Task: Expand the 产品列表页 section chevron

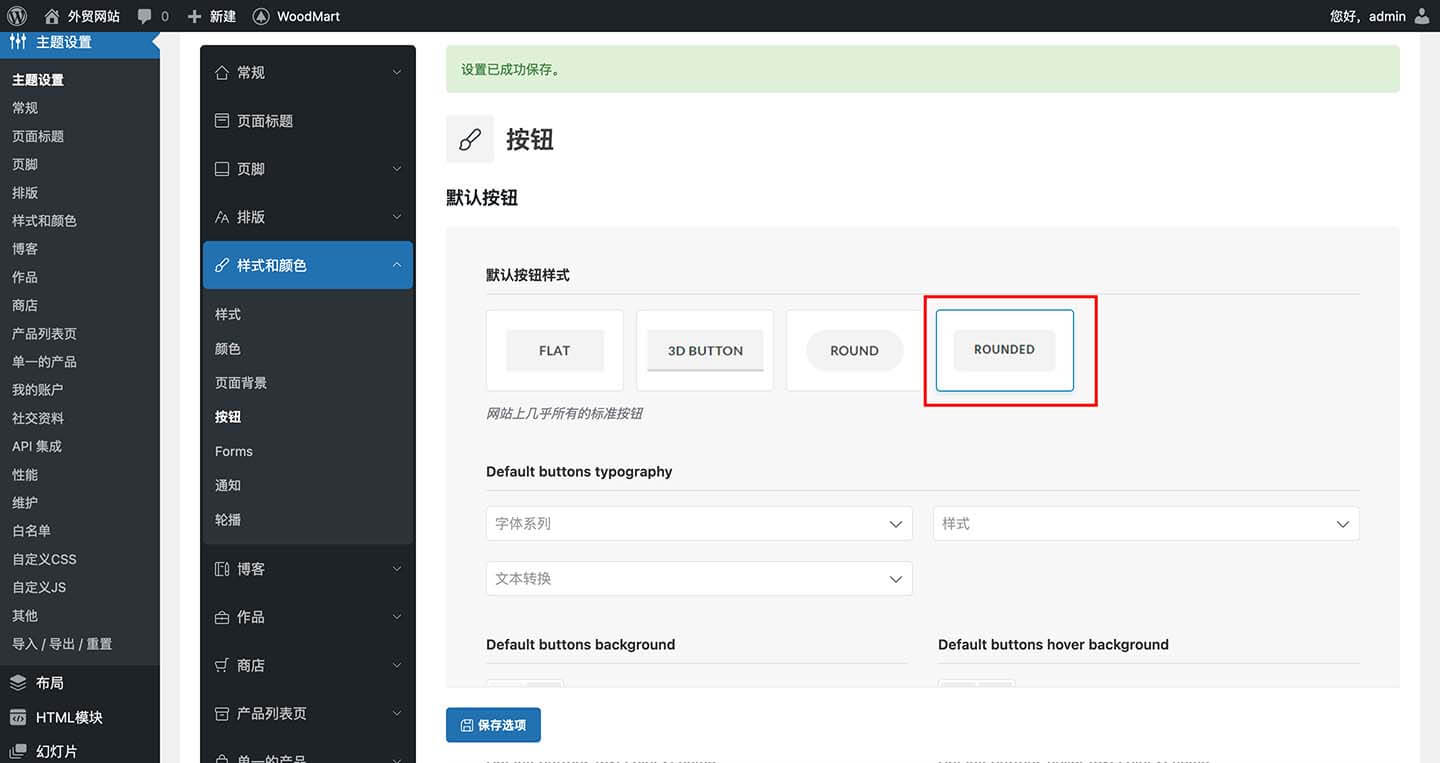Action: click(397, 713)
